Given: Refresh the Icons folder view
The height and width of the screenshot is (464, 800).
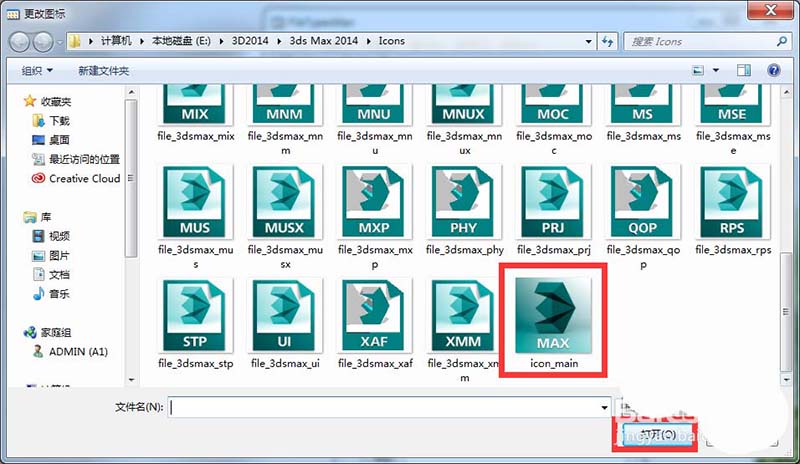Looking at the screenshot, I should [607, 41].
